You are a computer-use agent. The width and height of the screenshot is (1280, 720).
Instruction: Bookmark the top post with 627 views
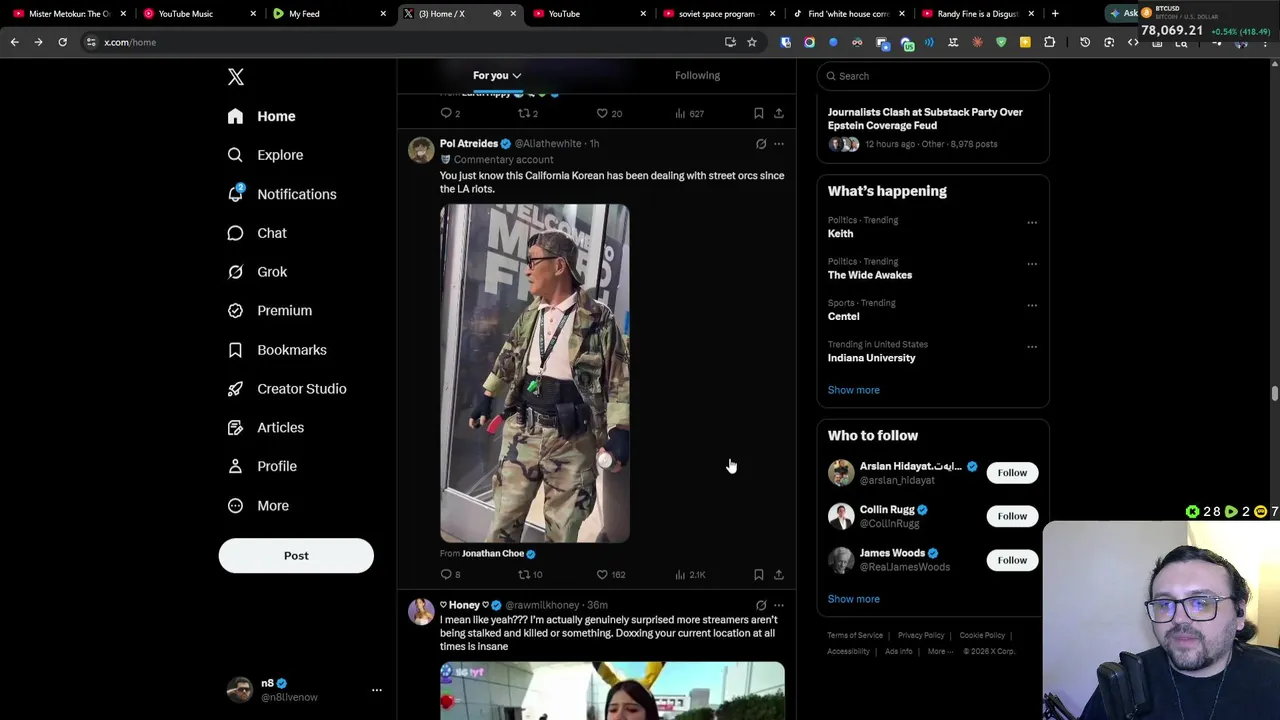(x=759, y=114)
